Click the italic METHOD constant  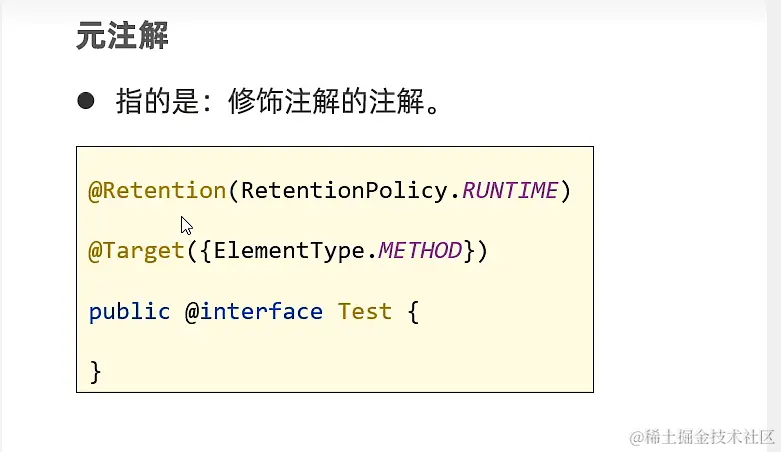[420, 251]
